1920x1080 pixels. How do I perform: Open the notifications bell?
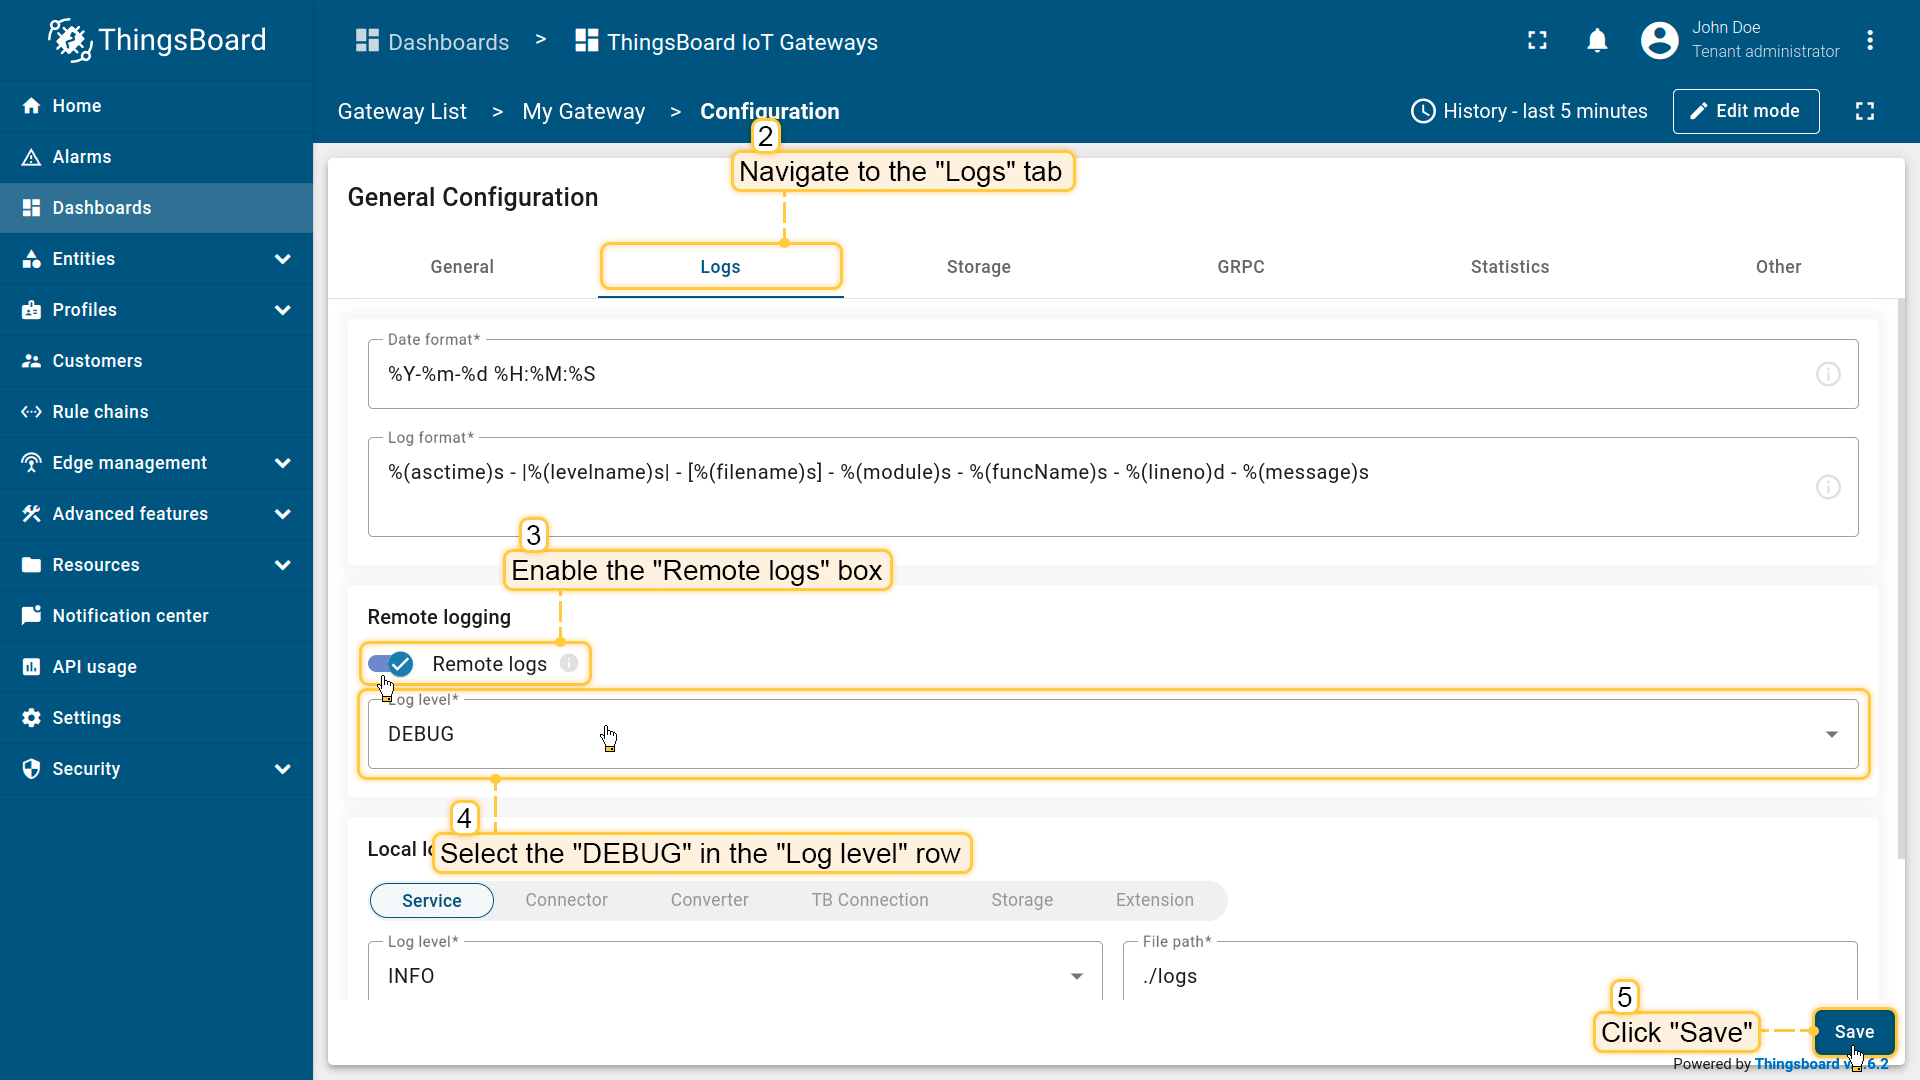click(x=1598, y=40)
